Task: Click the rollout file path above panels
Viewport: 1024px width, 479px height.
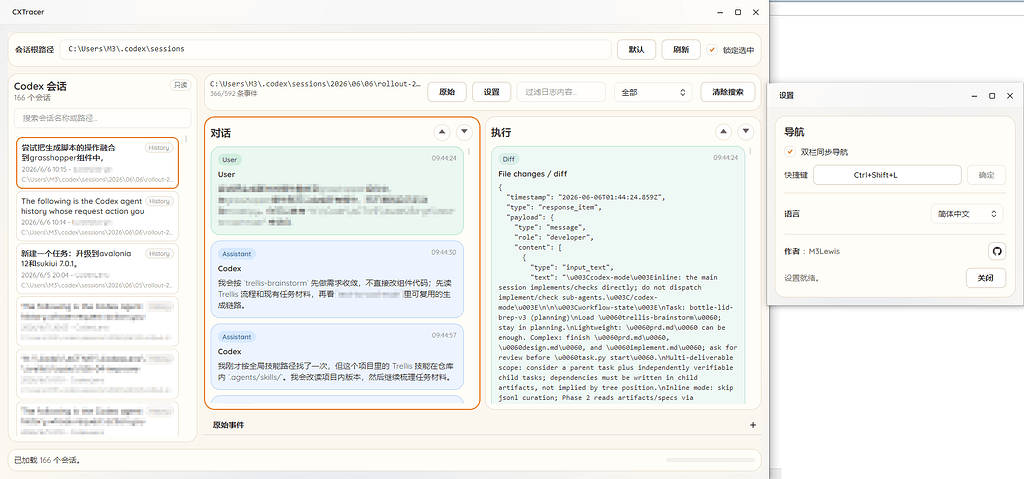Action: click(x=315, y=84)
